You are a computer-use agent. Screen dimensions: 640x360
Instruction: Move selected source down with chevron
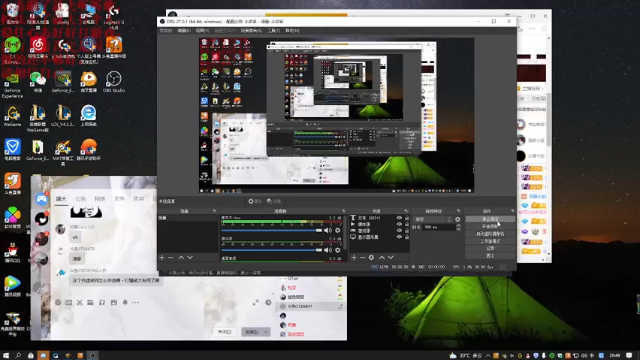[x=391, y=258]
